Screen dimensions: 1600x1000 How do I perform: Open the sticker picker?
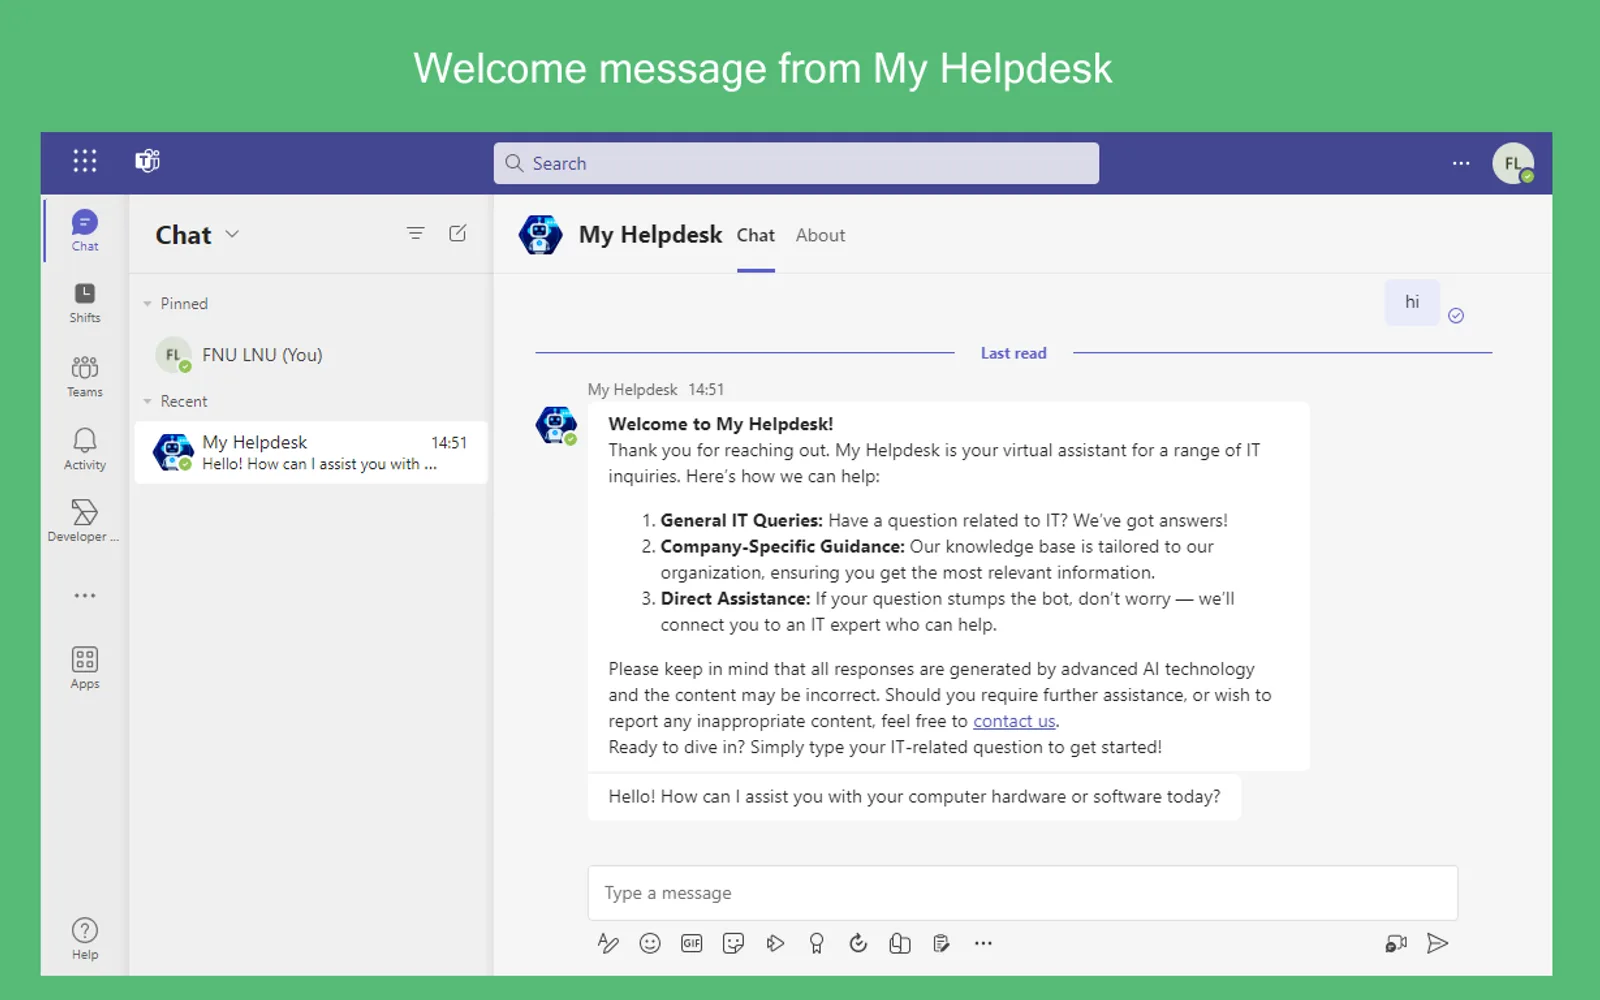(733, 943)
